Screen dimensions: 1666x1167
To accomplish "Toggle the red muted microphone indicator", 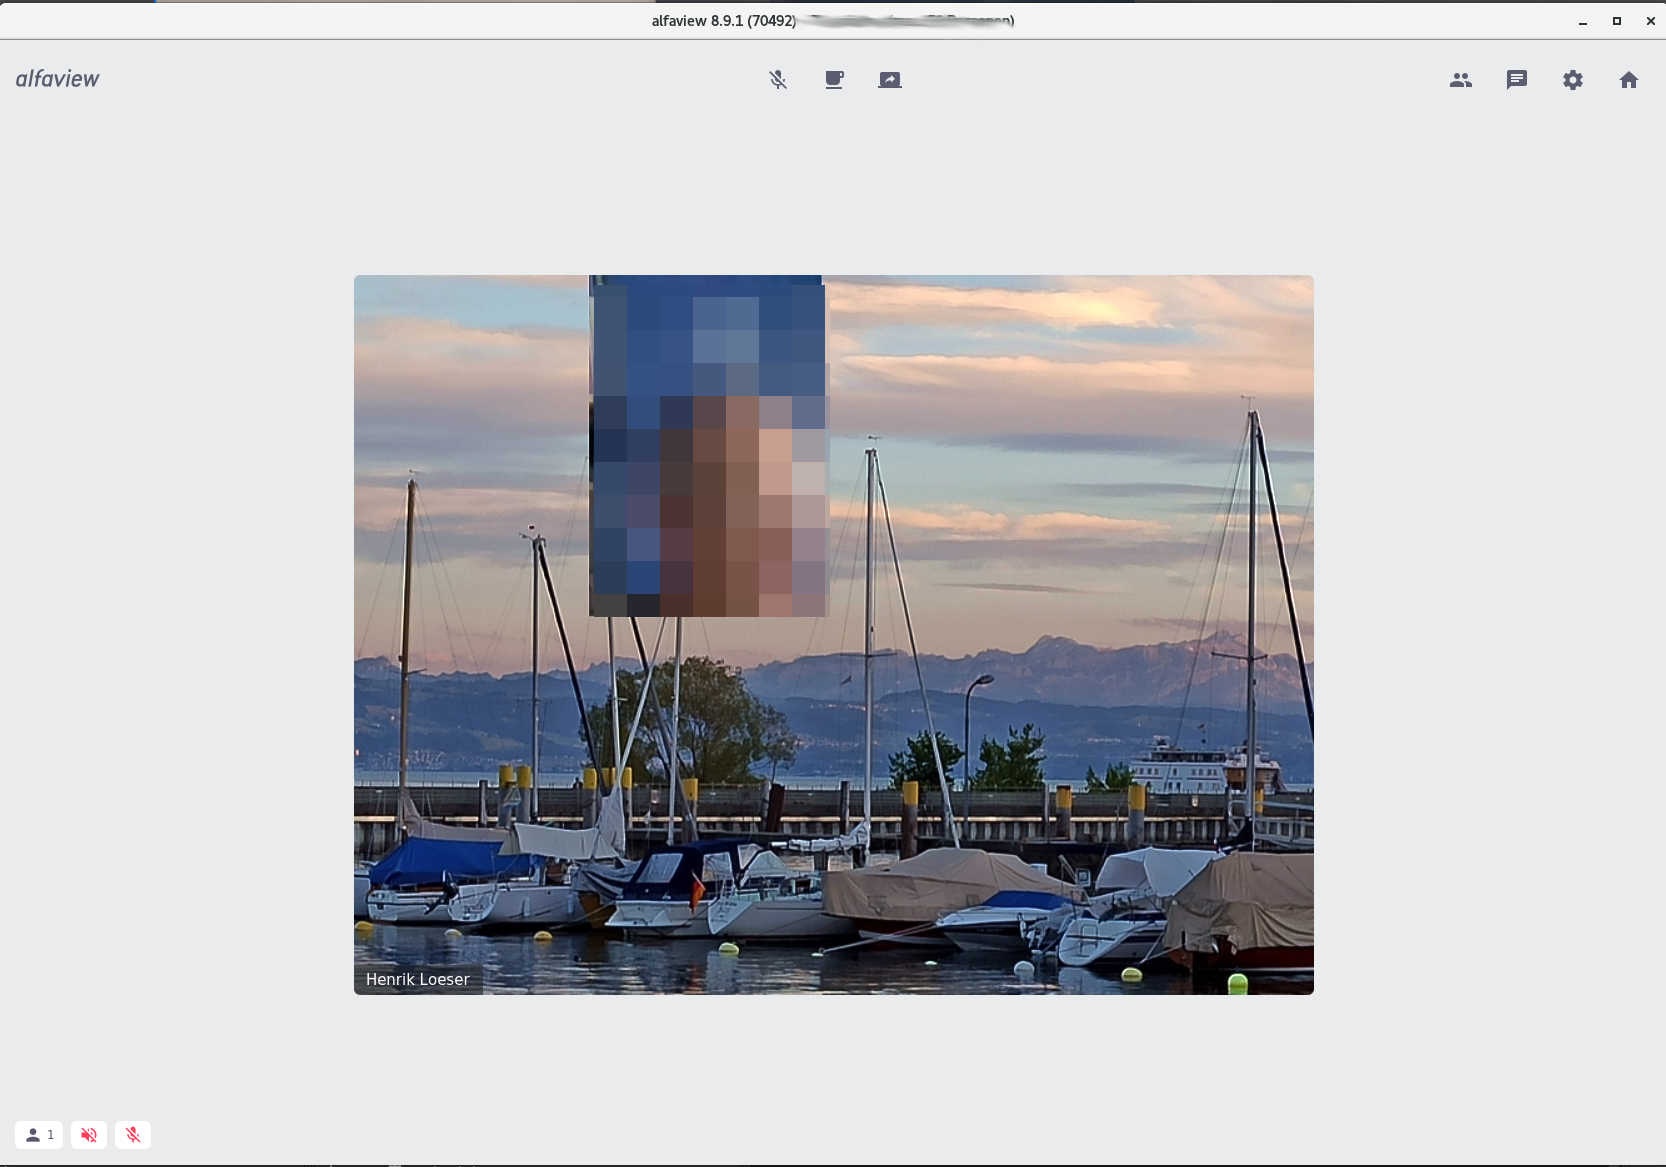I will 133,1135.
